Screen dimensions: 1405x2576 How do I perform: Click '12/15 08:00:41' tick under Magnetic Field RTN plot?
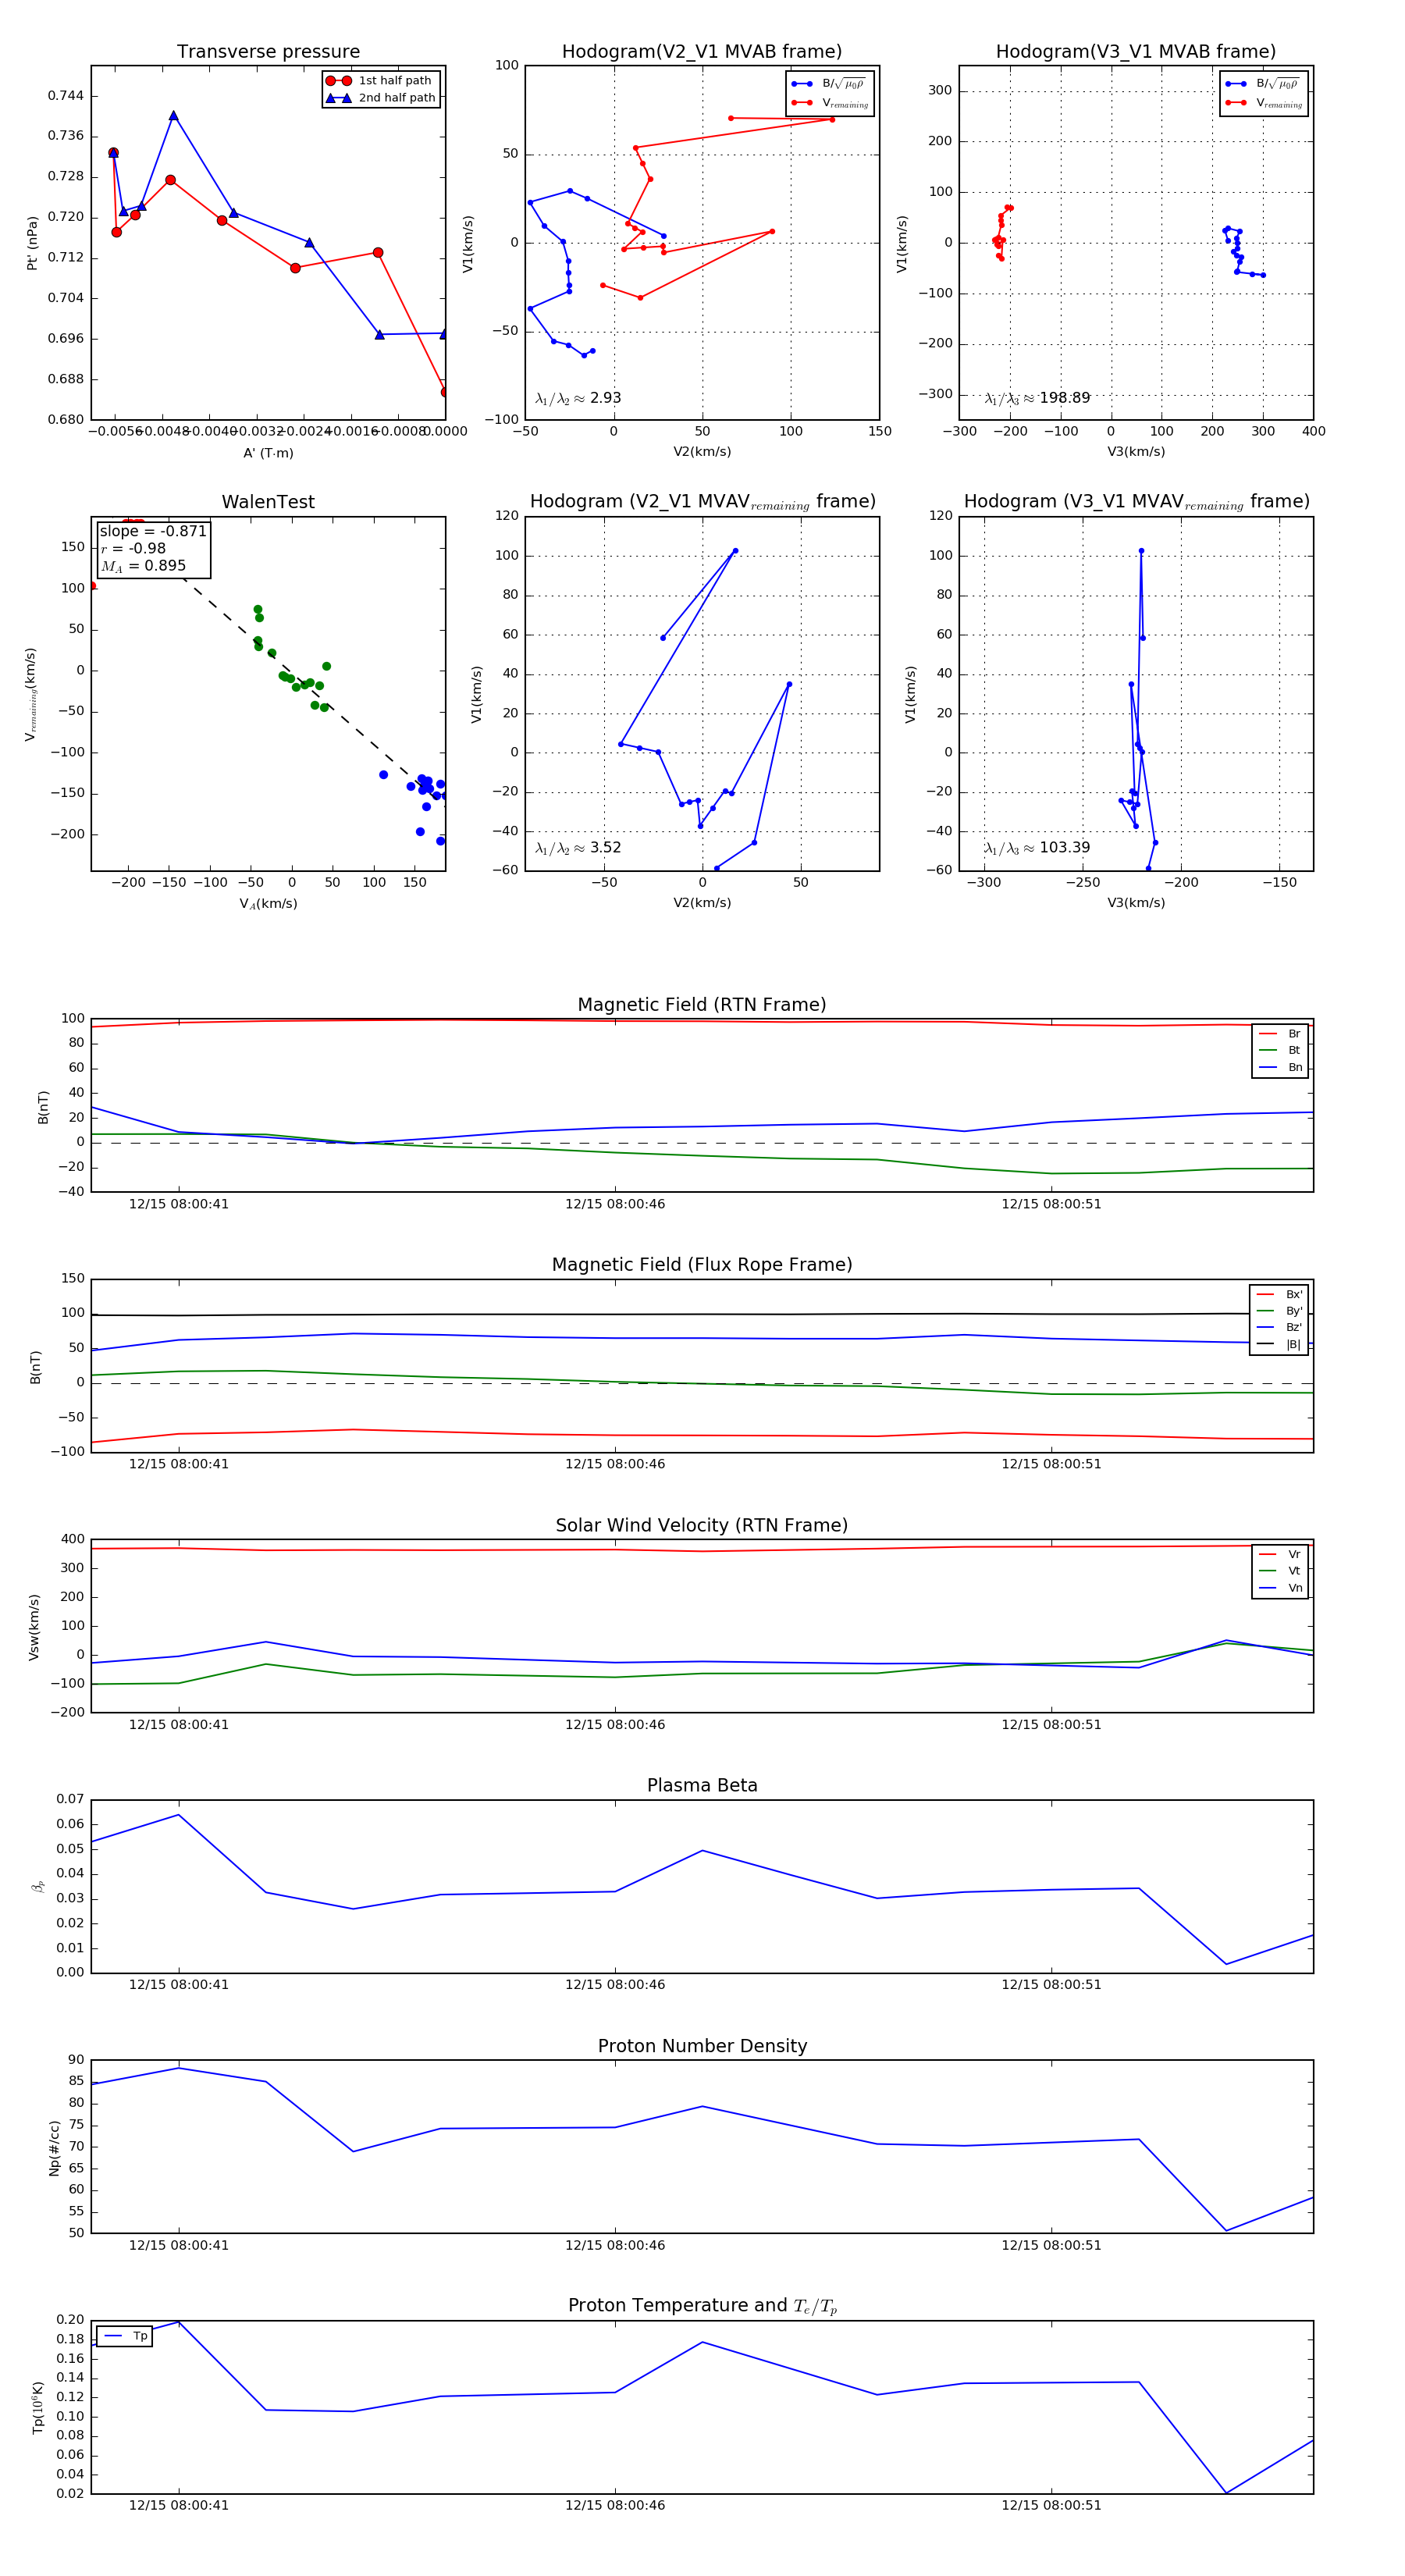(179, 1204)
